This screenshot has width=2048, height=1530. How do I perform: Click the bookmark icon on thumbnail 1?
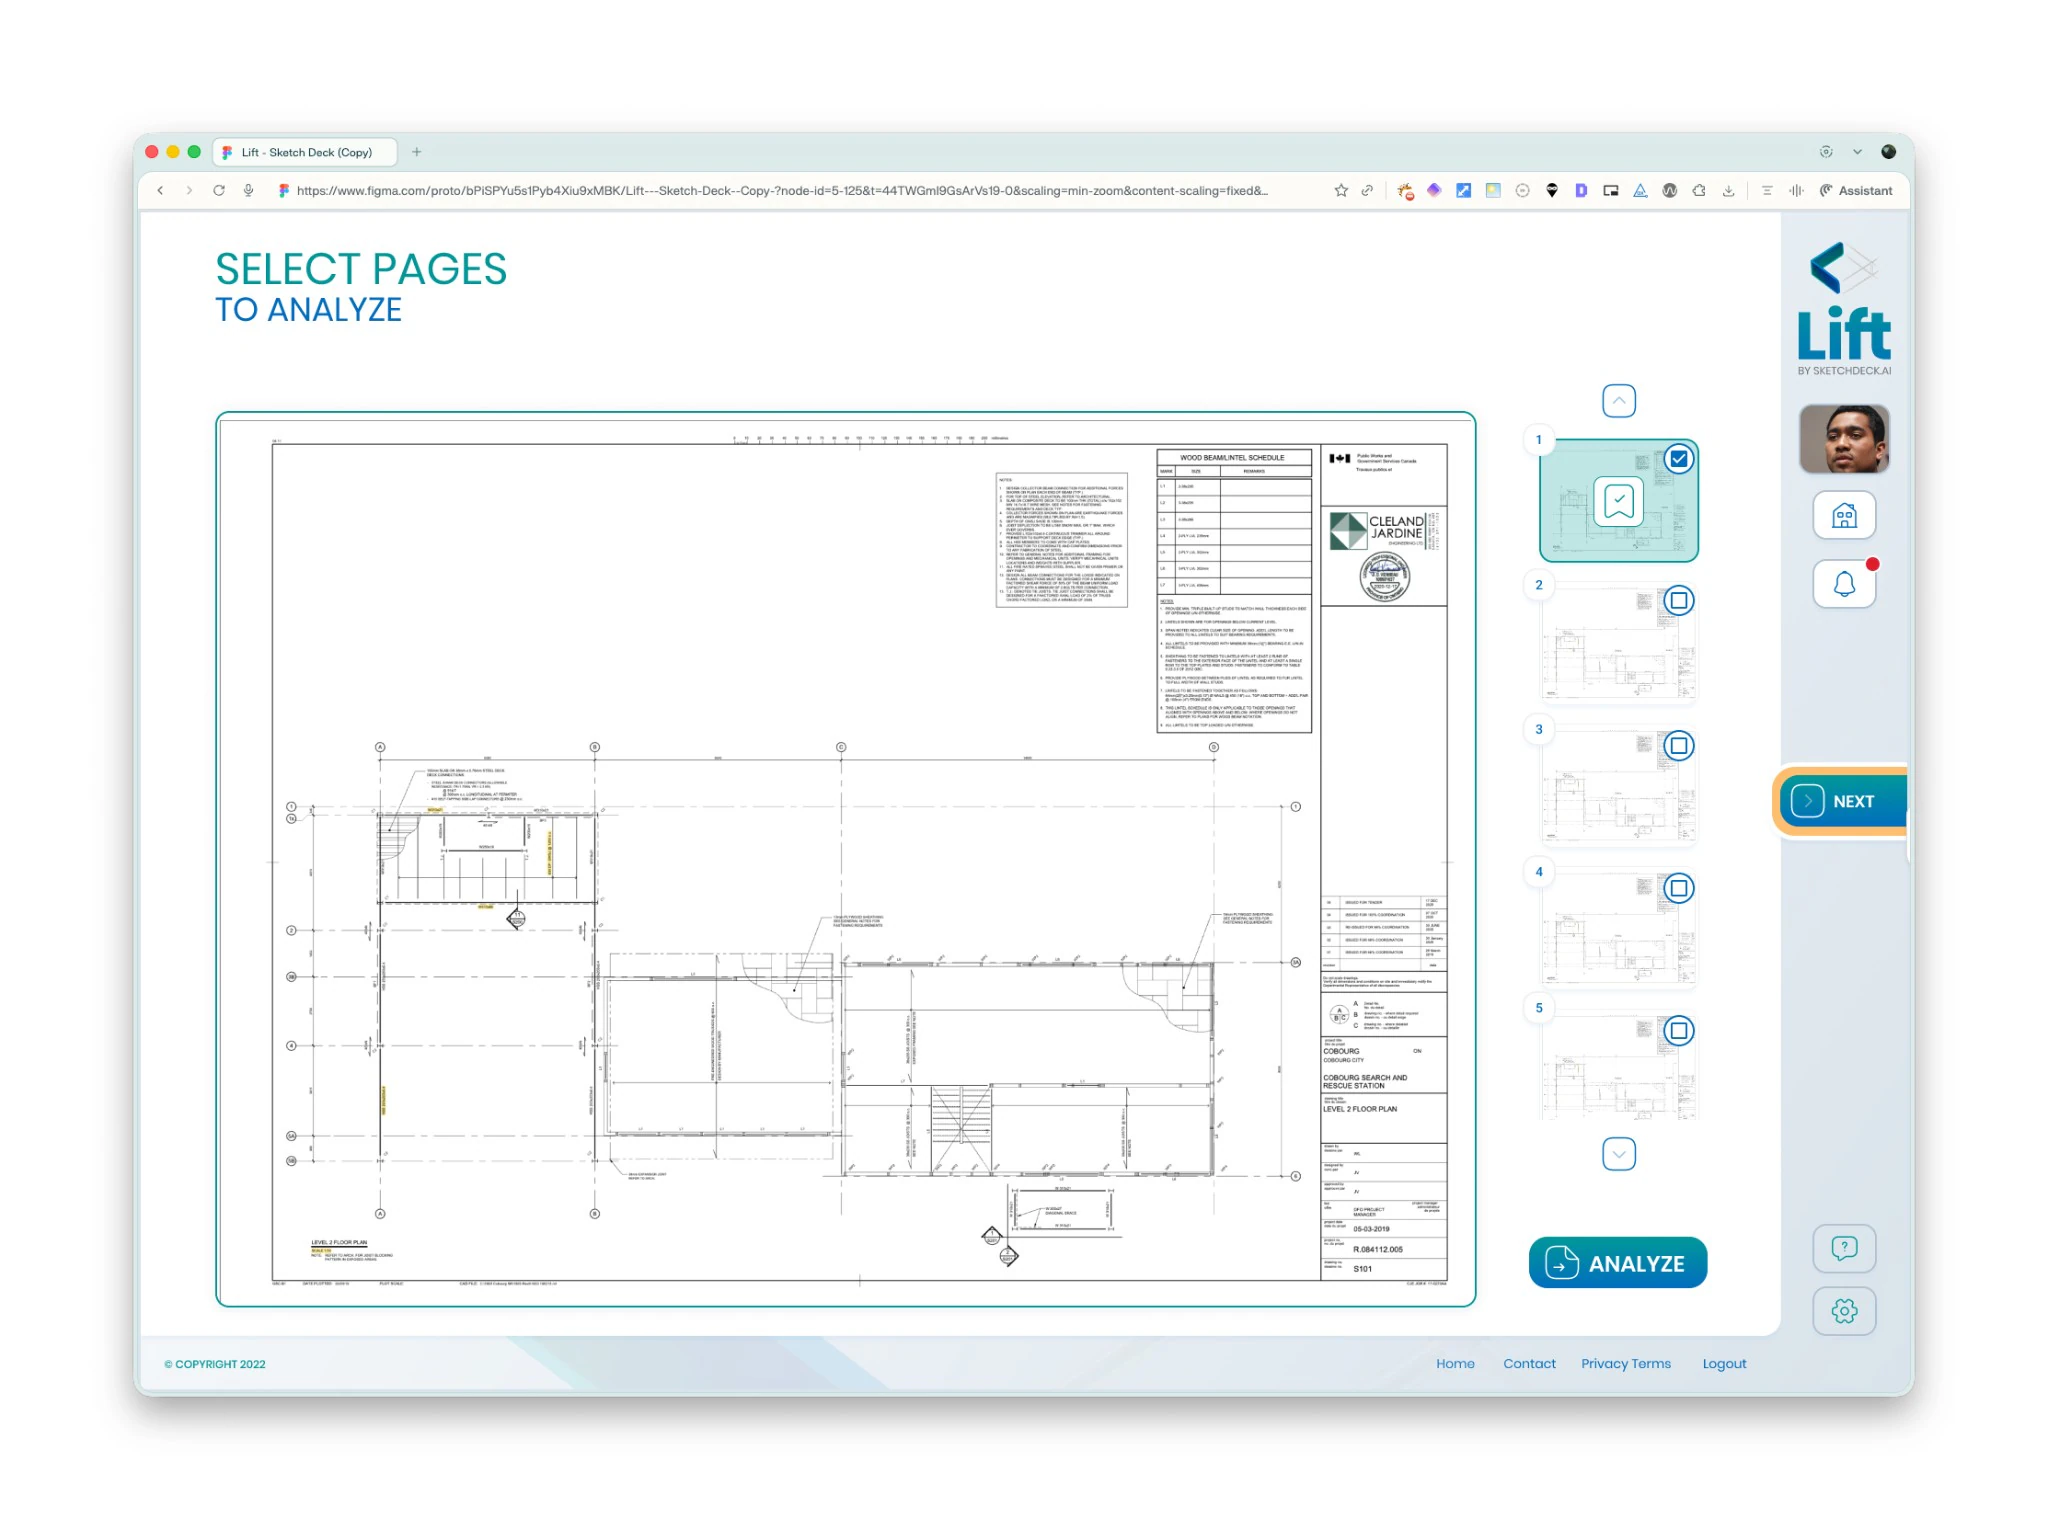pyautogui.click(x=1618, y=502)
